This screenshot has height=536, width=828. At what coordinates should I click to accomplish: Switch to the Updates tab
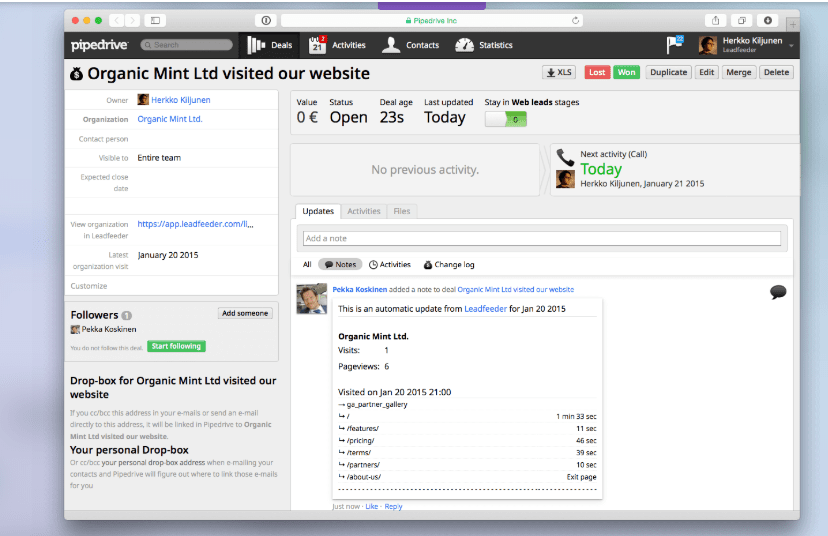(x=318, y=211)
